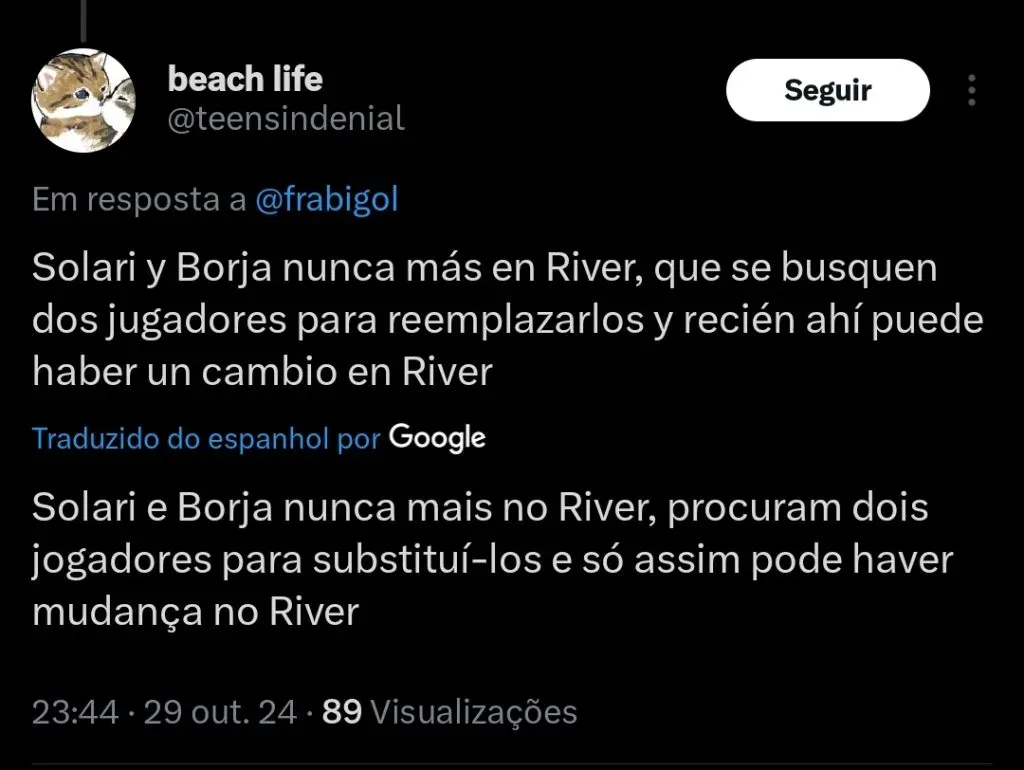Click the "29 out. 24" post date
This screenshot has height=770, width=1024.
coord(221,712)
